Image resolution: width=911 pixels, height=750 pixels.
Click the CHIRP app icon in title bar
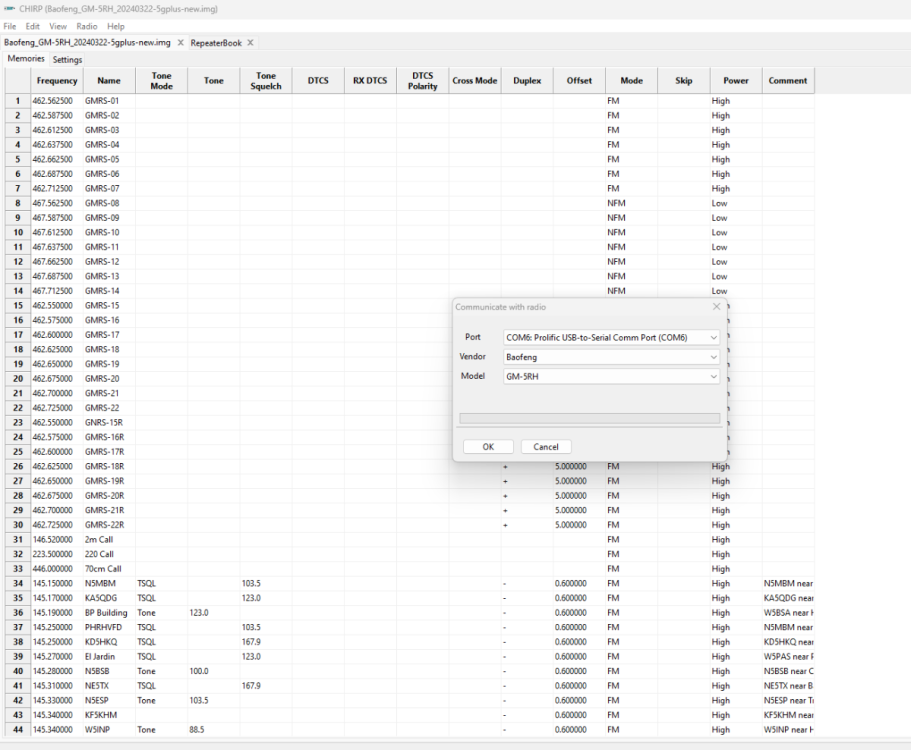tap(9, 9)
